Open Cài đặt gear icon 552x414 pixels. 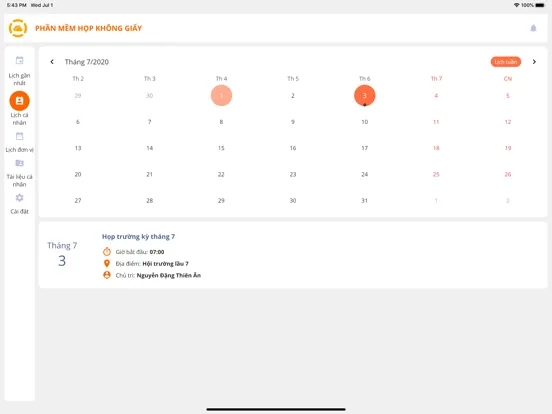[x=19, y=198]
